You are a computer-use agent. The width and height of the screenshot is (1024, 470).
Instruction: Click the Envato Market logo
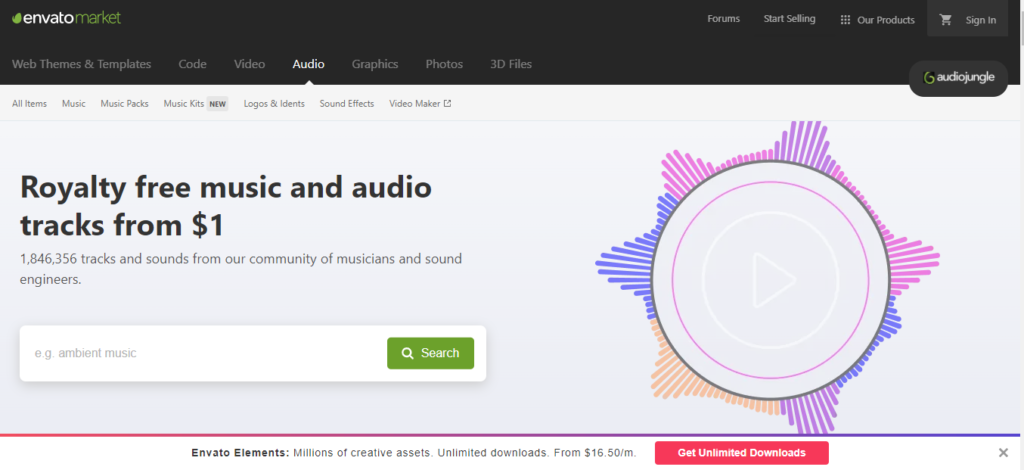(67, 18)
